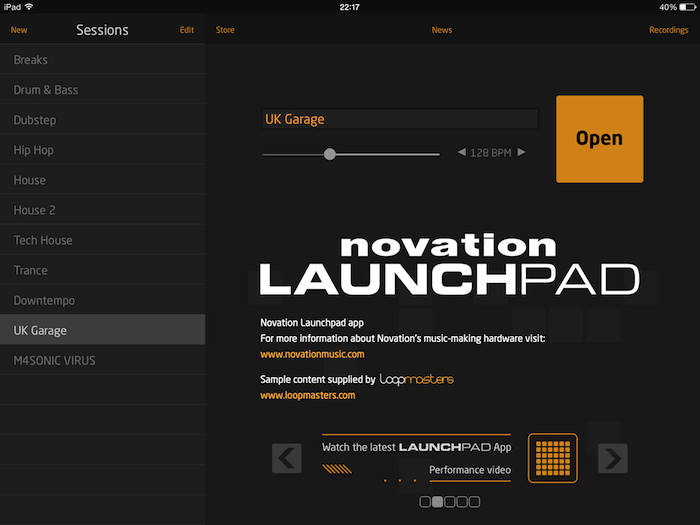
Task: Select the Dubstep session
Action: pyautogui.click(x=103, y=120)
